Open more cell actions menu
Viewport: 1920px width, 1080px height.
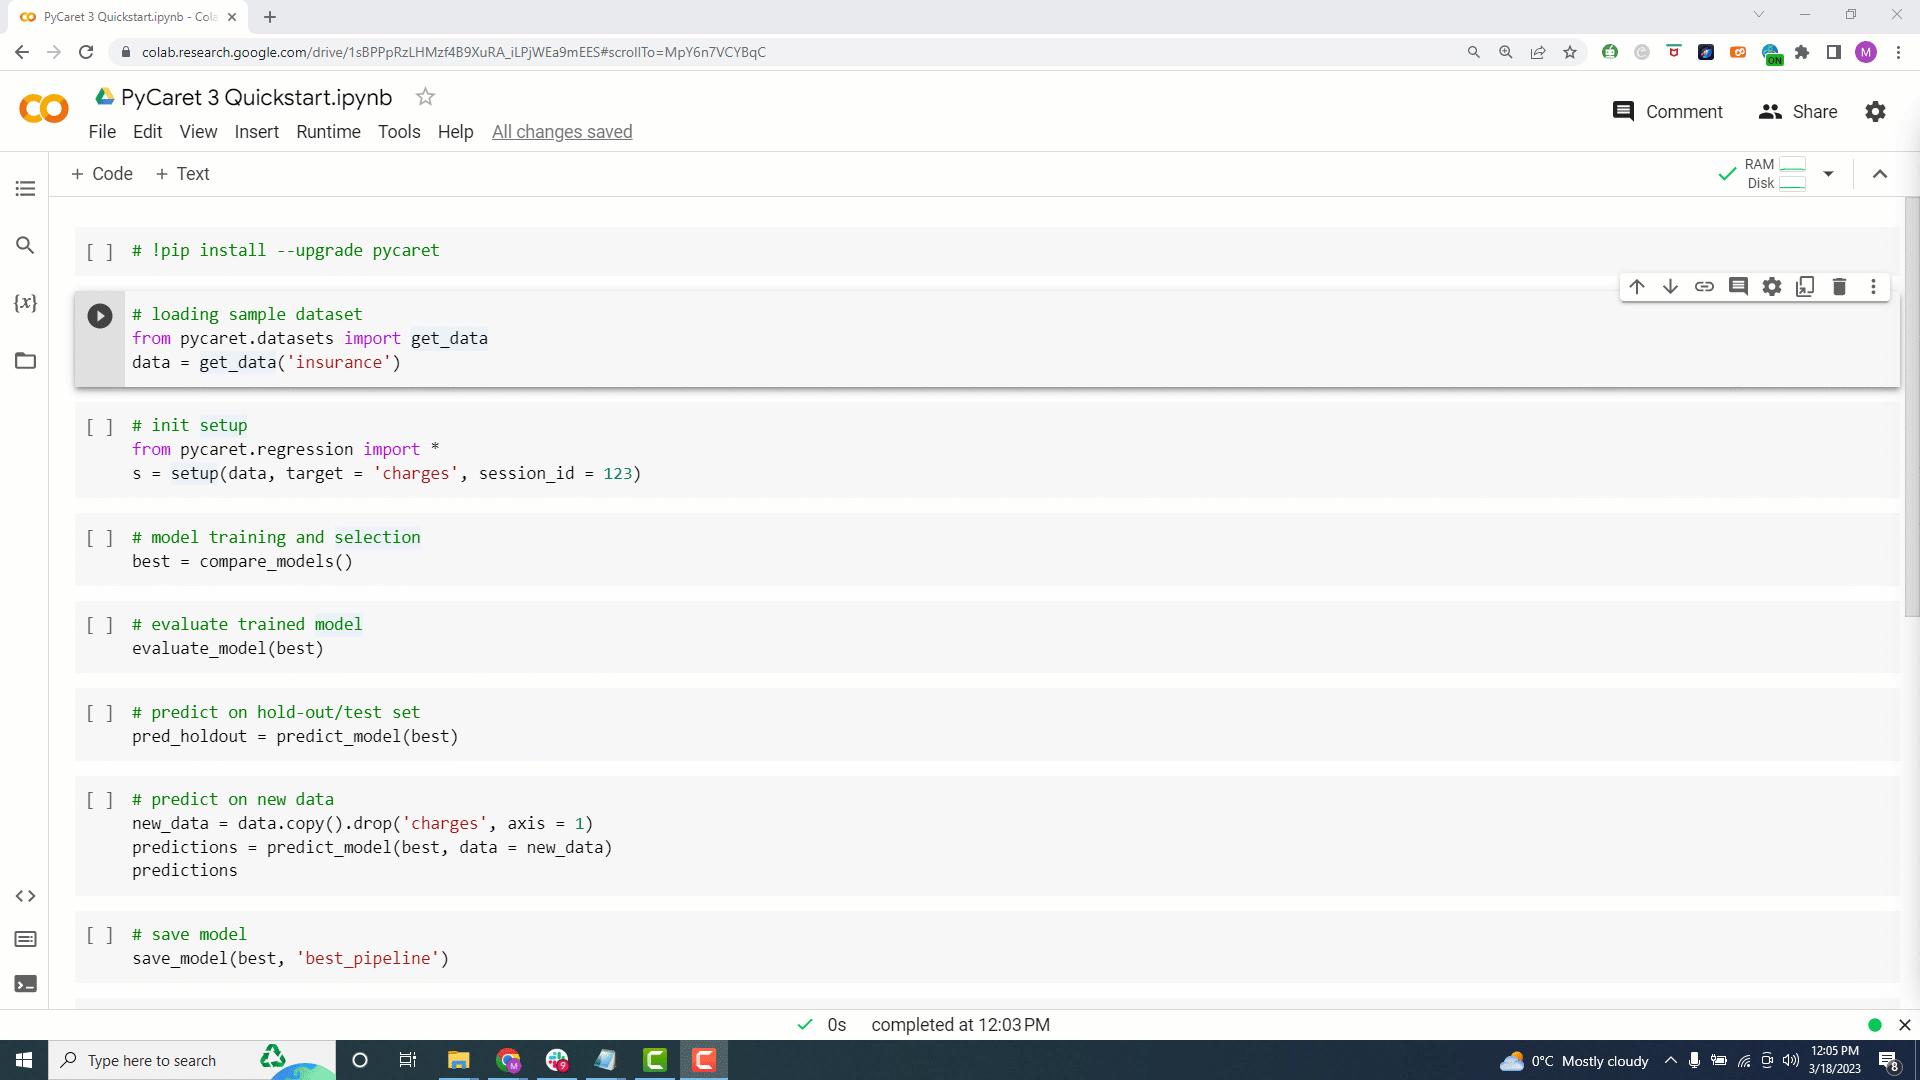tap(1873, 286)
